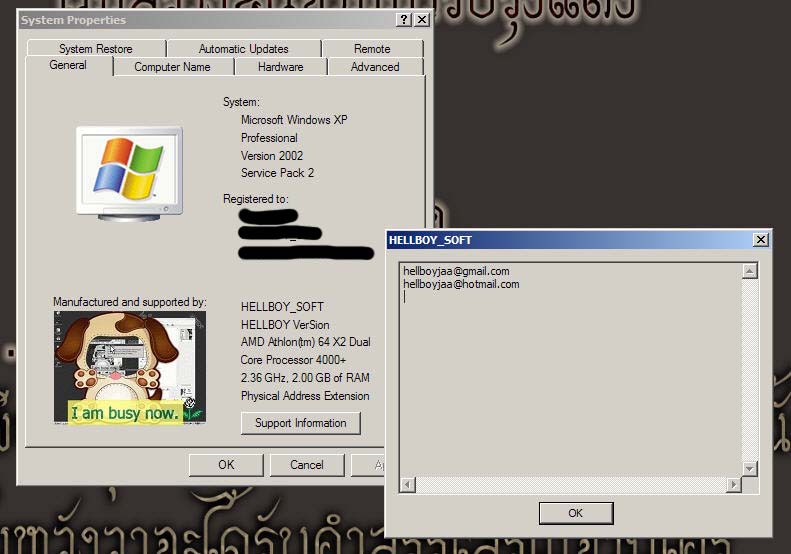Screen dimensions: 791x554
Task: Click the HELLBOY_SOFT manufacturer text
Action: [282, 307]
